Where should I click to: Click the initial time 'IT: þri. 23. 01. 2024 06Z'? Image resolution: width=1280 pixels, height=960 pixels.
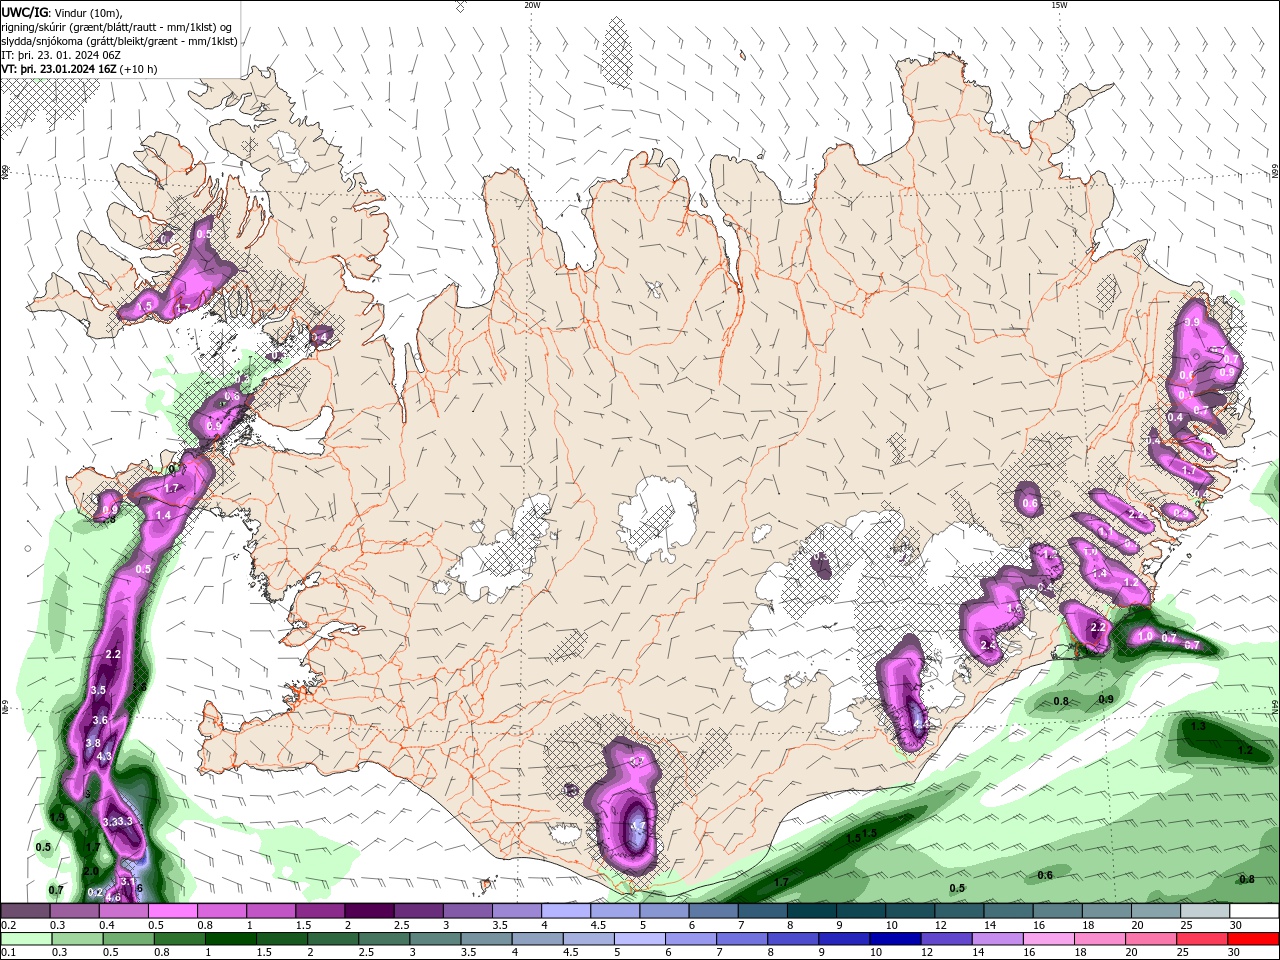coord(61,55)
